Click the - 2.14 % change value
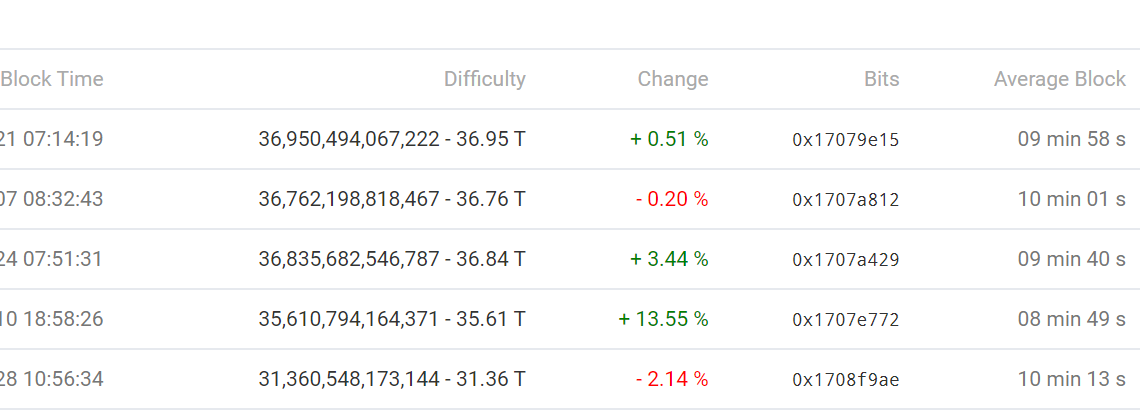This screenshot has width=1140, height=415. tap(672, 379)
